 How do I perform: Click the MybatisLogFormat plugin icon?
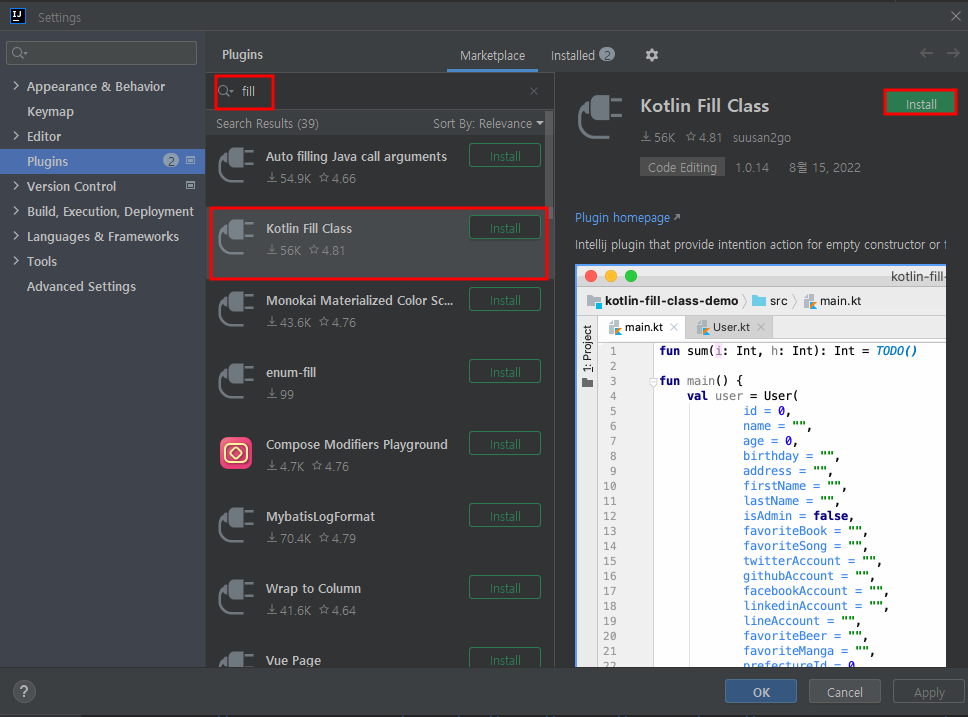pos(236,526)
